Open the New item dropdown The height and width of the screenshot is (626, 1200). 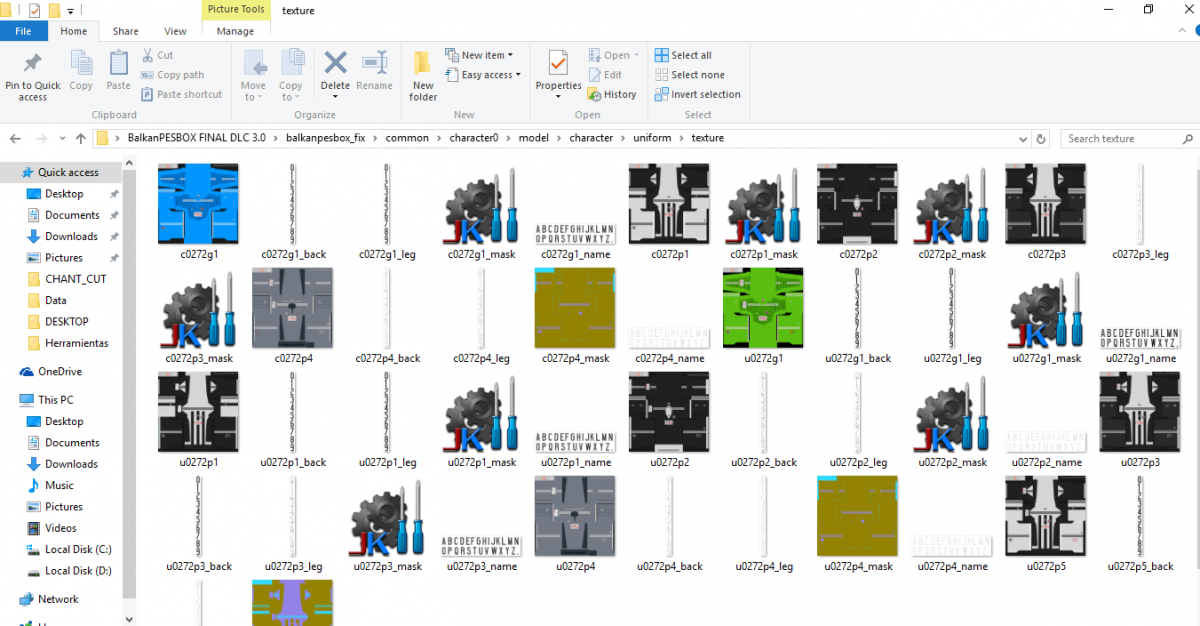pos(478,55)
